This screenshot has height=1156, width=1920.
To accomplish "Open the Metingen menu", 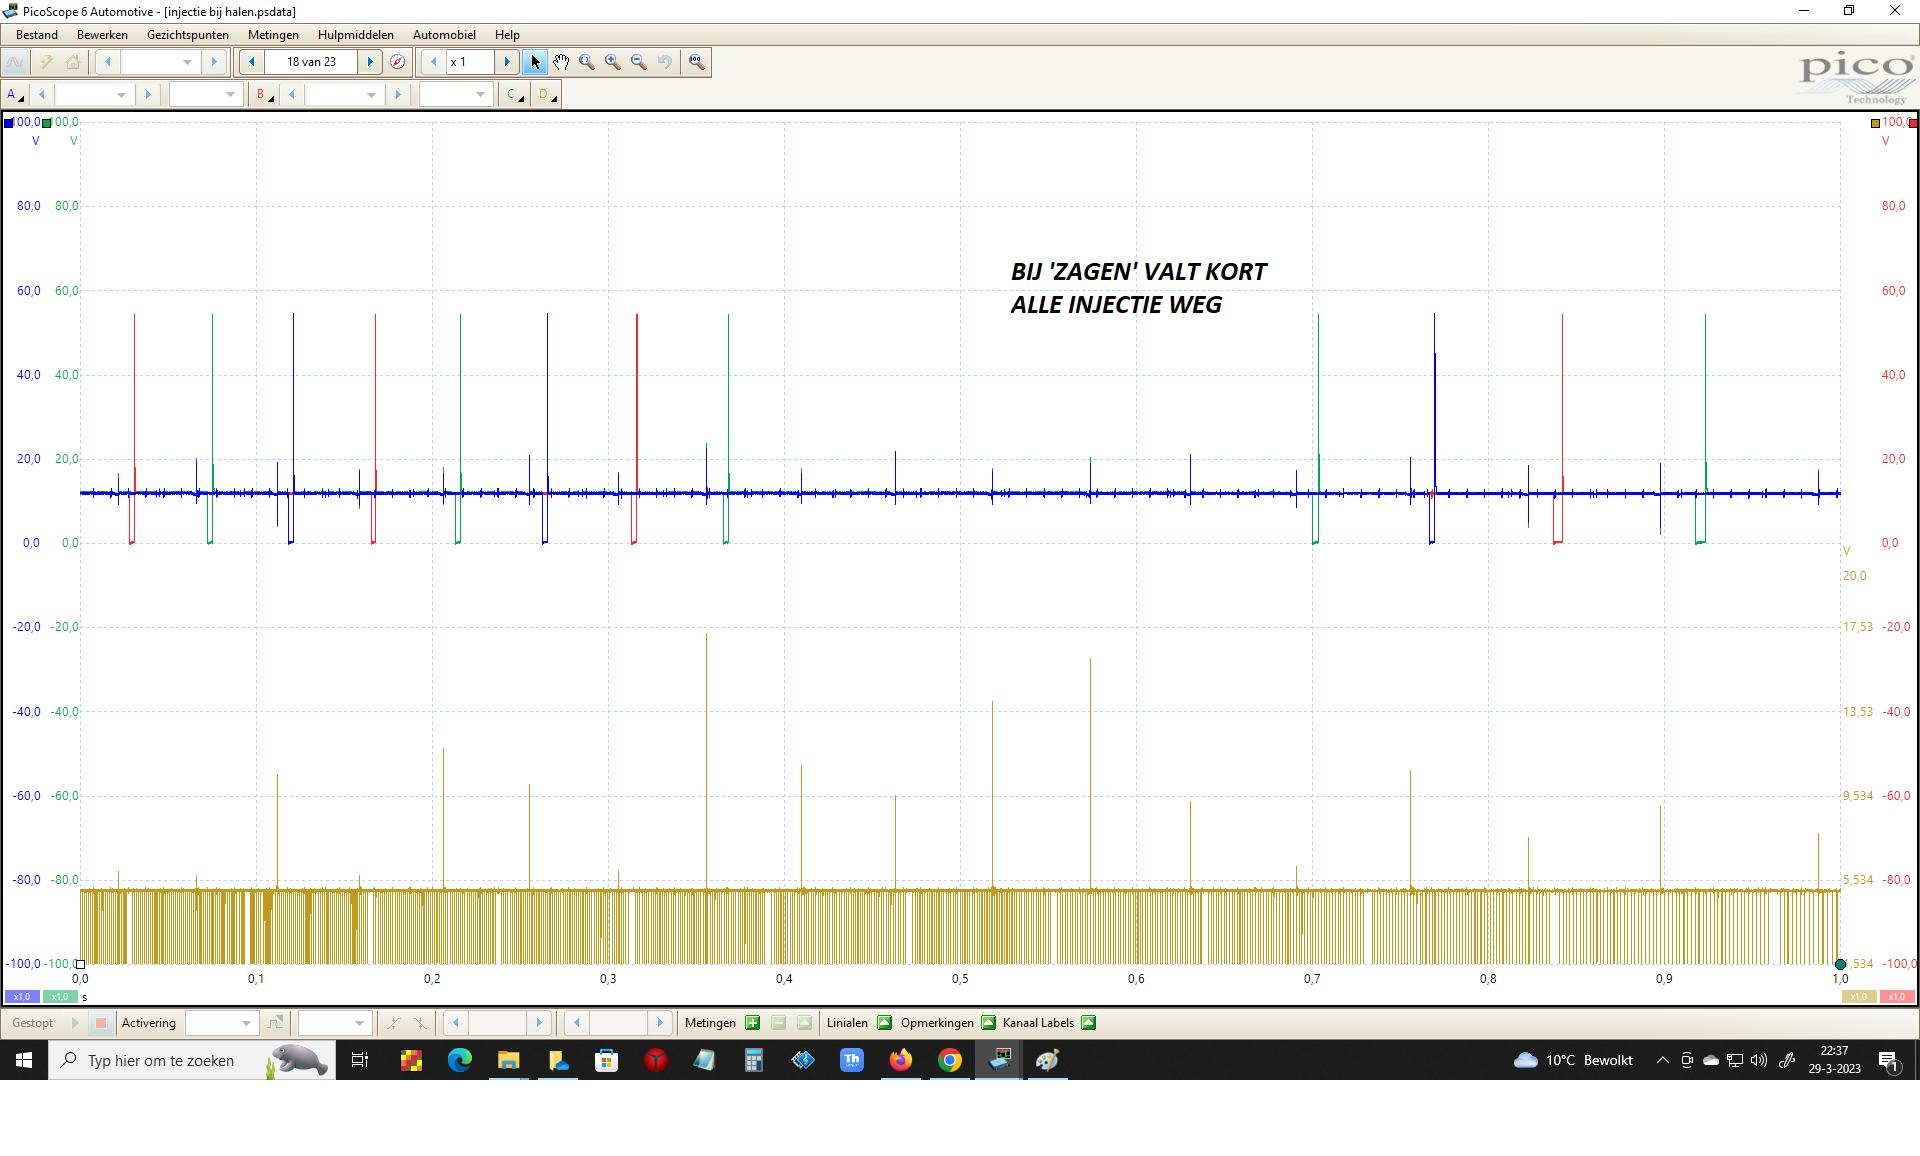I will click(x=273, y=35).
